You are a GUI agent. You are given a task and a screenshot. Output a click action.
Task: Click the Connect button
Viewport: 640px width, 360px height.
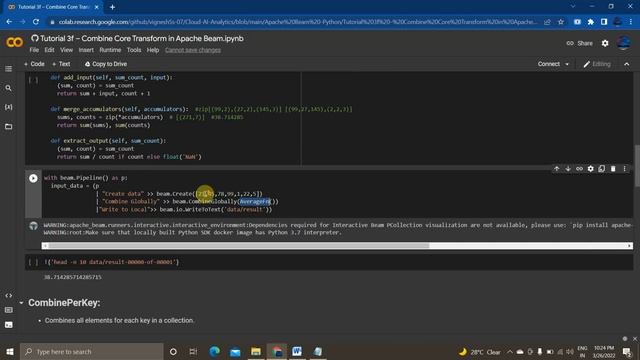549,64
